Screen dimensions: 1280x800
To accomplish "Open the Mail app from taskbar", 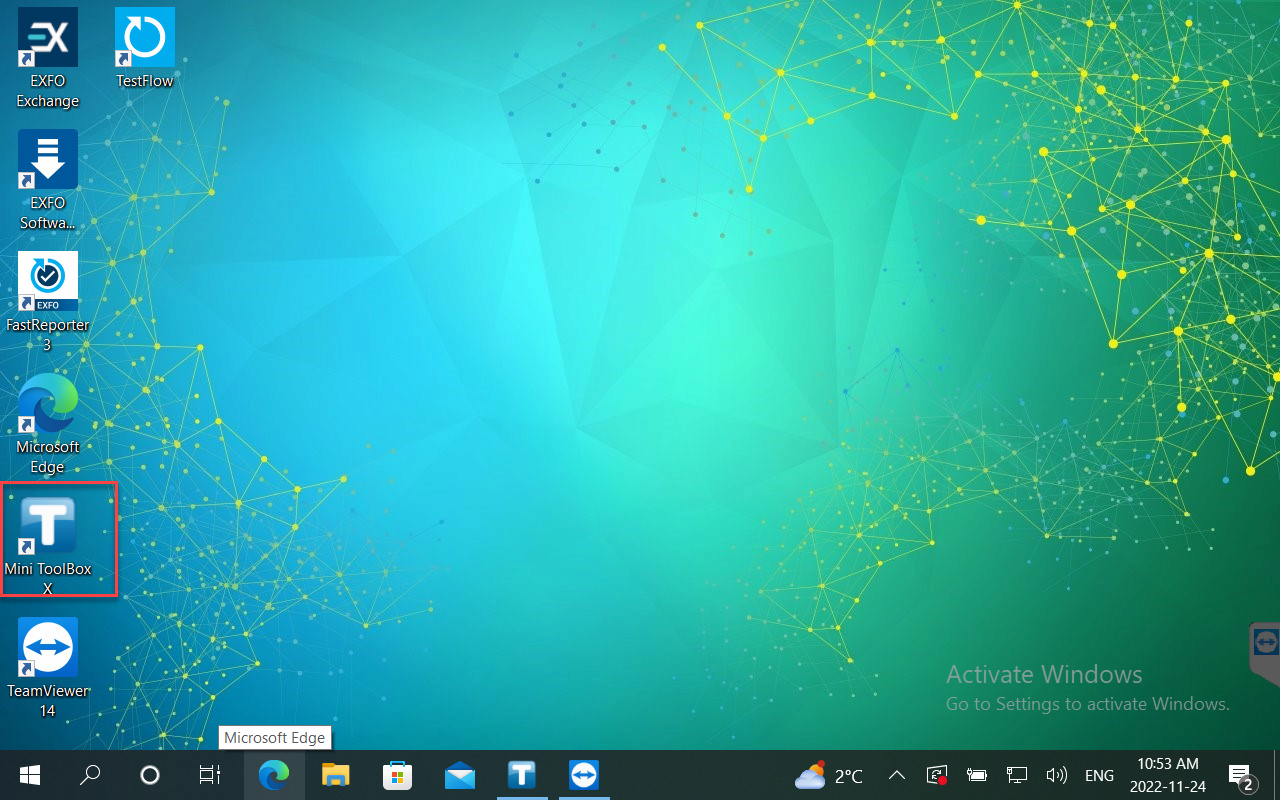I will 460,775.
